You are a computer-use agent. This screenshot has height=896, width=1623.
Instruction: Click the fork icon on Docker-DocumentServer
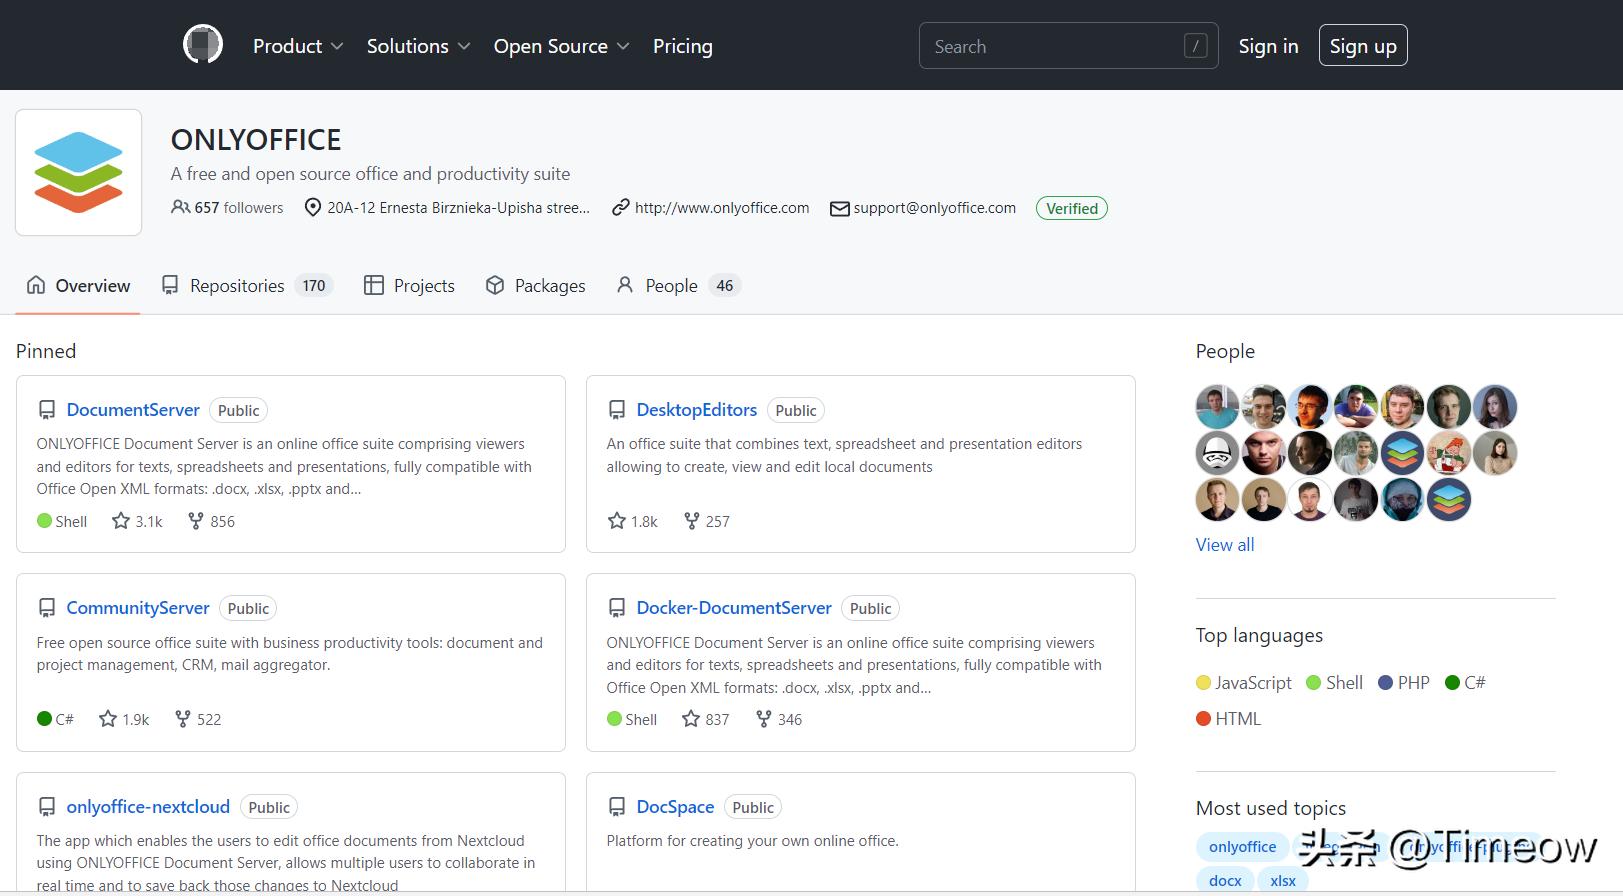coord(763,719)
